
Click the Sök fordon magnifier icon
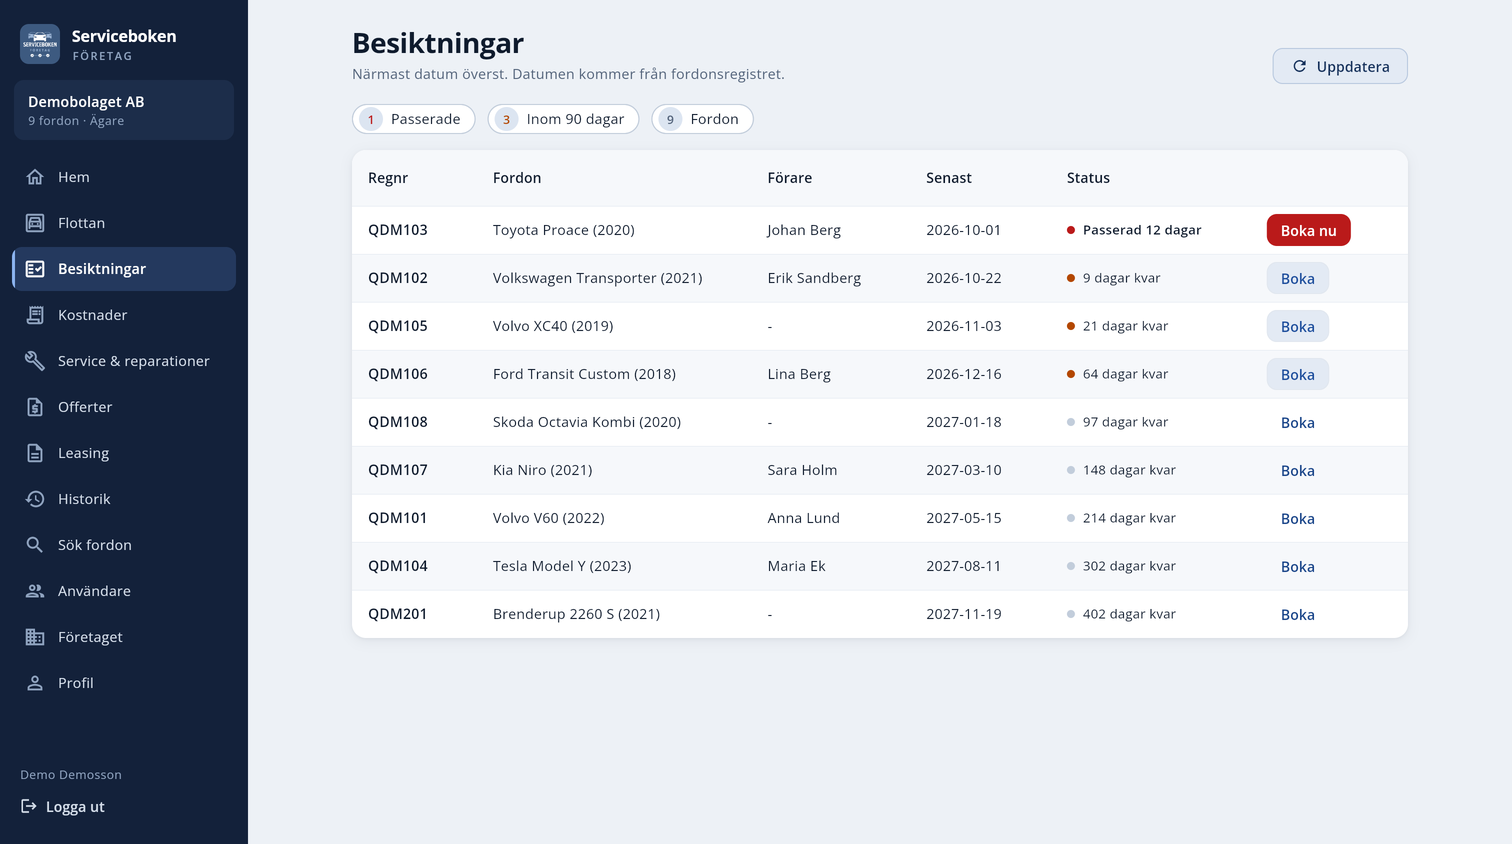click(35, 545)
